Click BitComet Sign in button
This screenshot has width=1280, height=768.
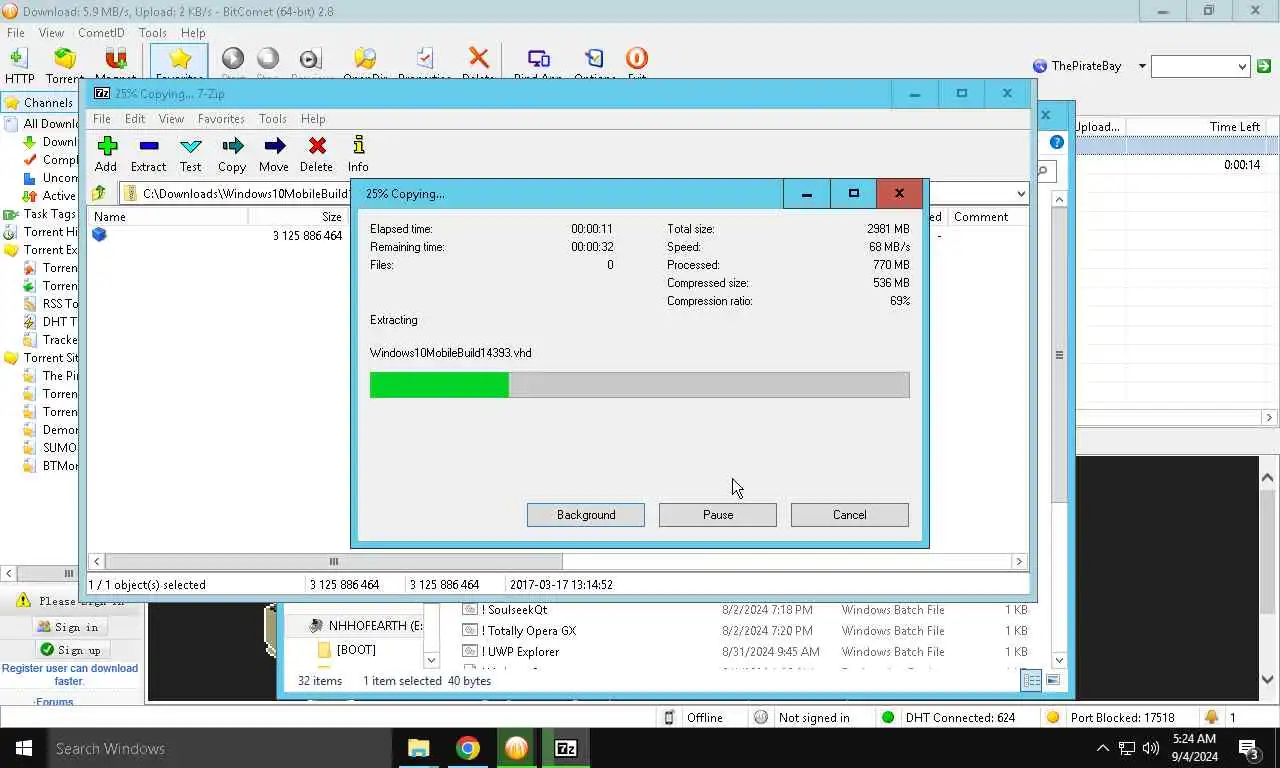tap(69, 627)
